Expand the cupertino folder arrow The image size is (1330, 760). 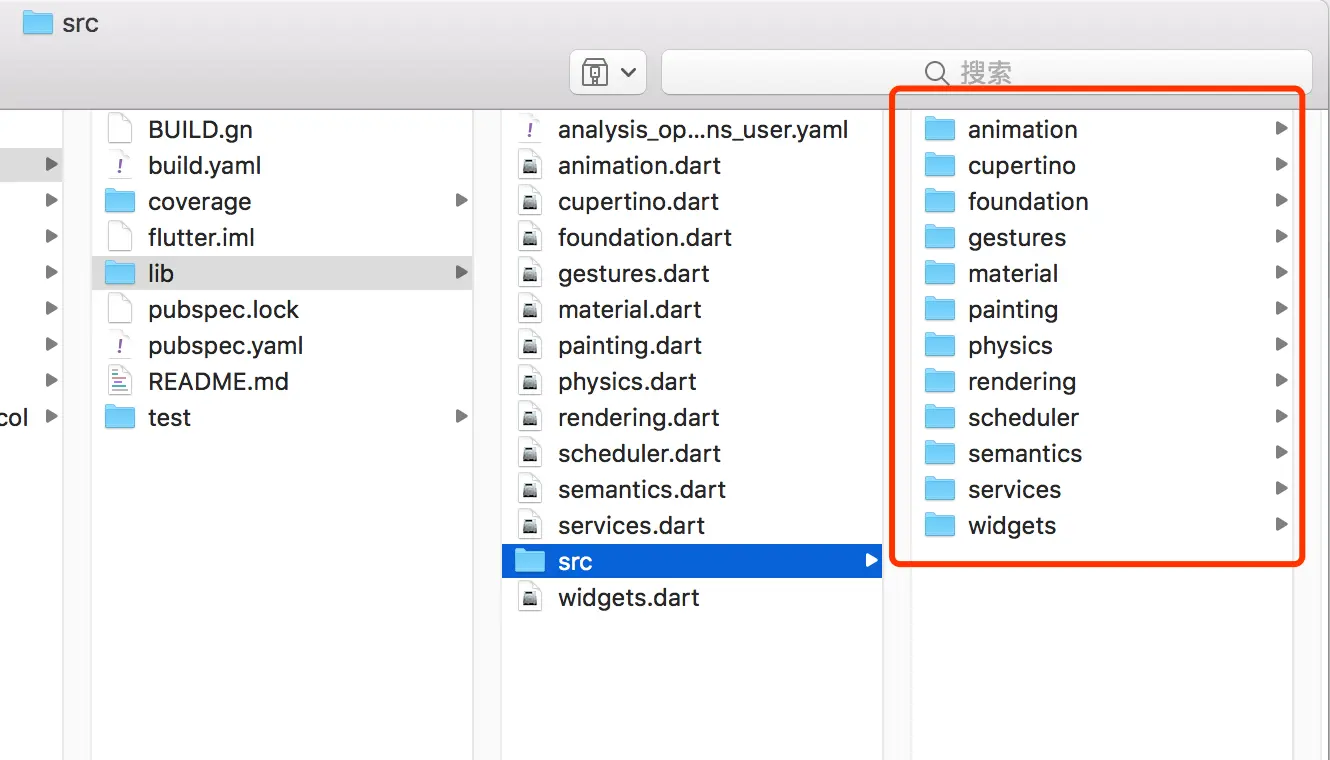pyautogui.click(x=1281, y=164)
